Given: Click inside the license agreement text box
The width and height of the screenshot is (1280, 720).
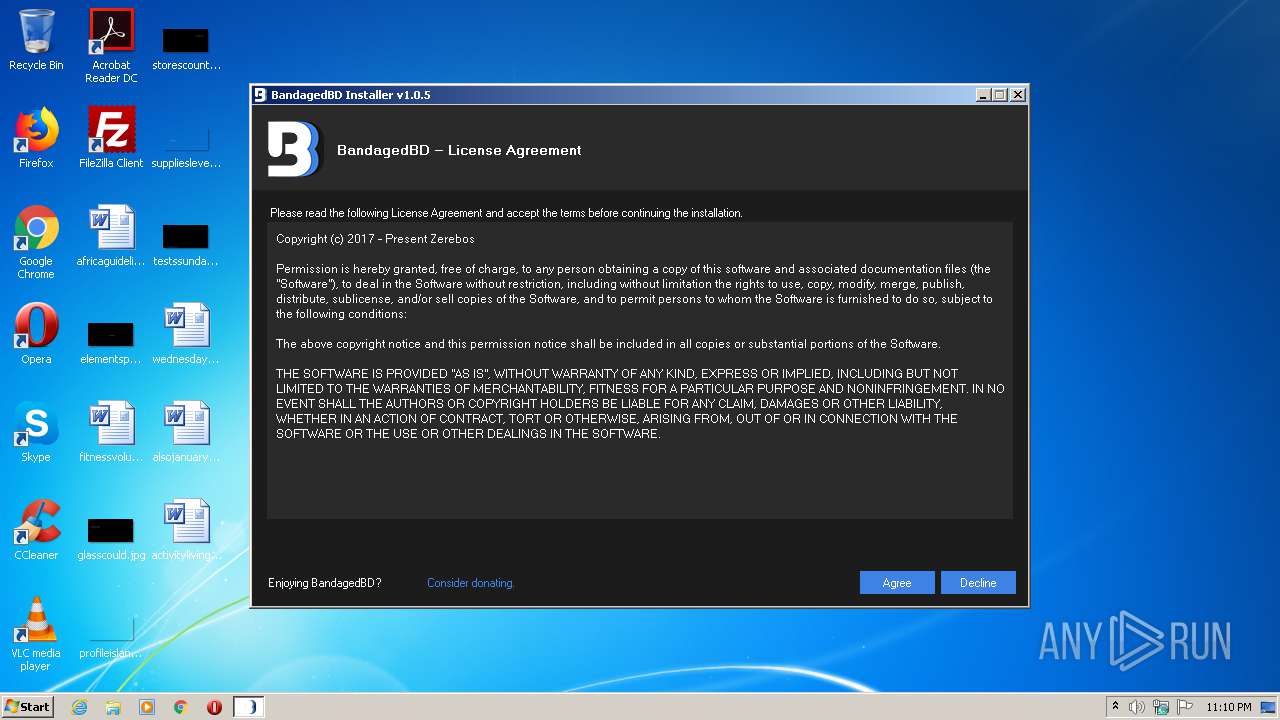Looking at the screenshot, I should (x=640, y=371).
